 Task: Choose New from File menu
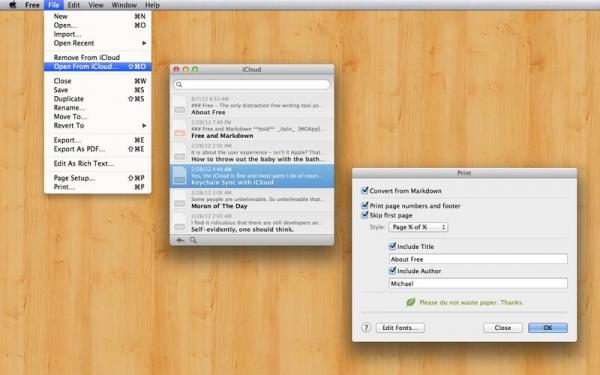click(98, 16)
